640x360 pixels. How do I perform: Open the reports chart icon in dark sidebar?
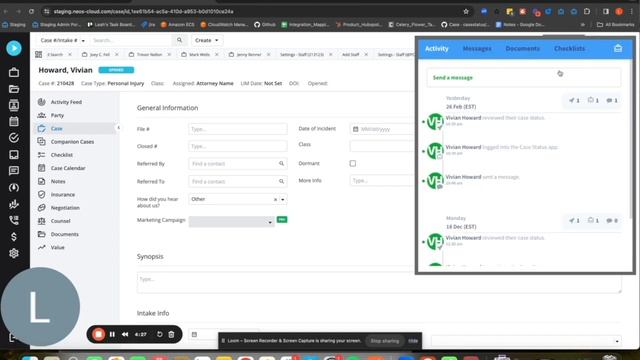tap(14, 204)
